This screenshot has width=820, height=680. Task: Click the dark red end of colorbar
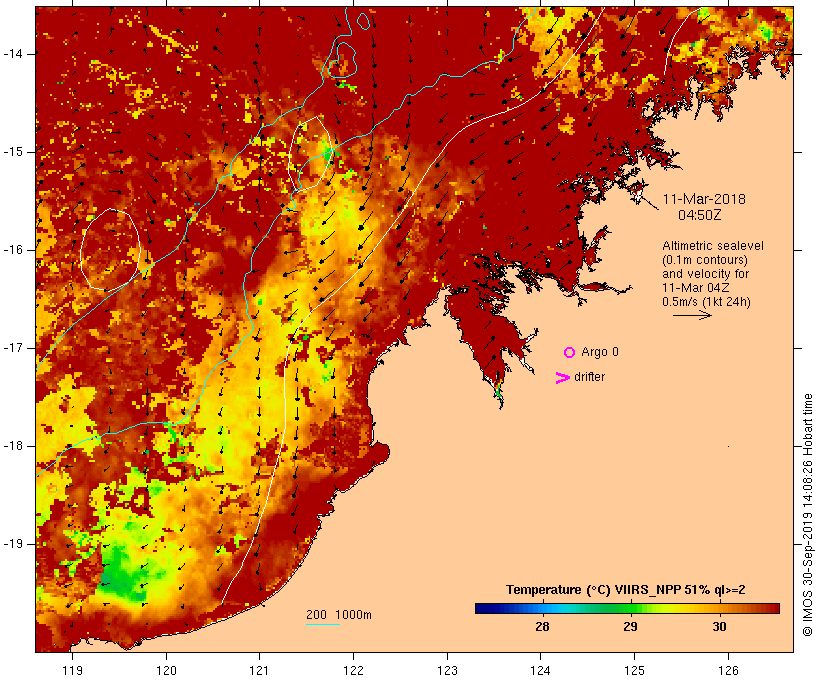[x=773, y=608]
